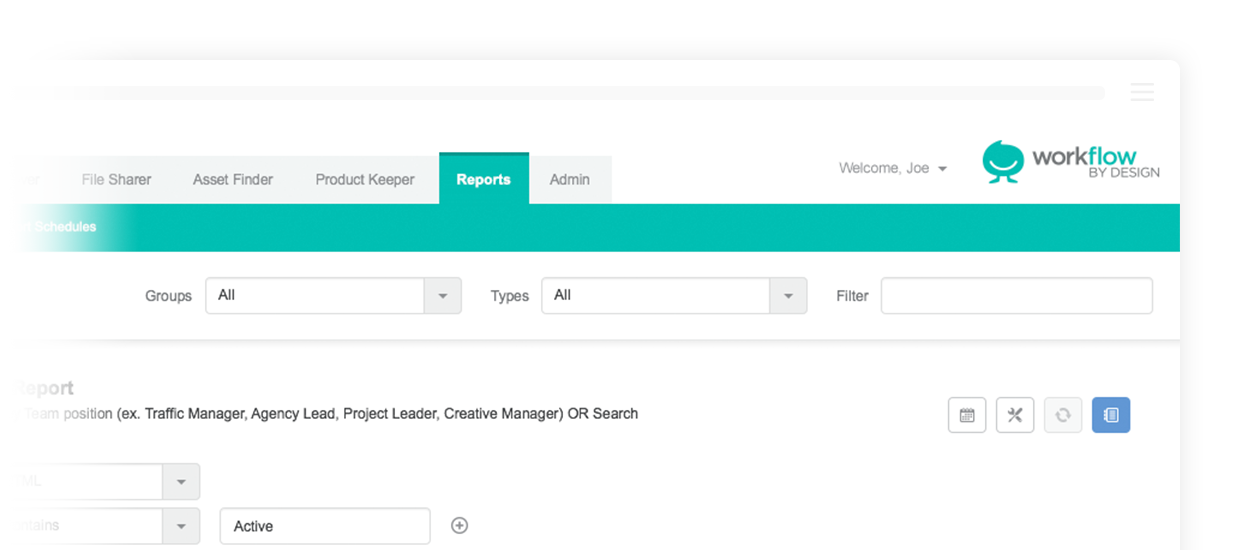This screenshot has width=1240, height=550.
Task: Switch to the File Sharer tab
Action: click(116, 180)
